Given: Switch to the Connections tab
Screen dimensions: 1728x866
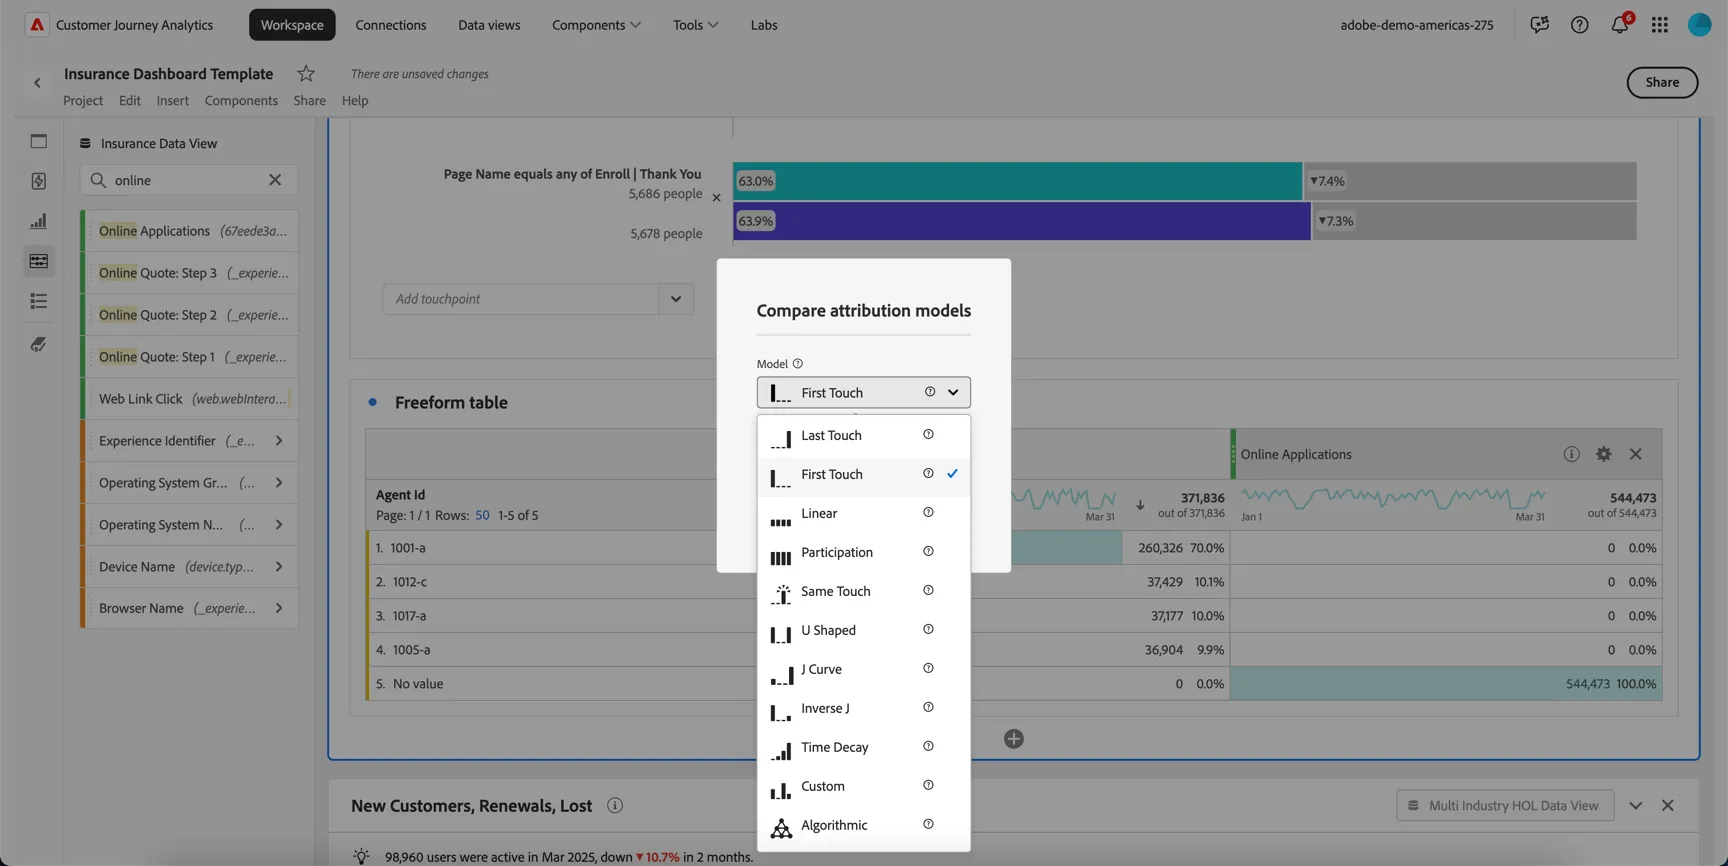Looking at the screenshot, I should [x=391, y=25].
